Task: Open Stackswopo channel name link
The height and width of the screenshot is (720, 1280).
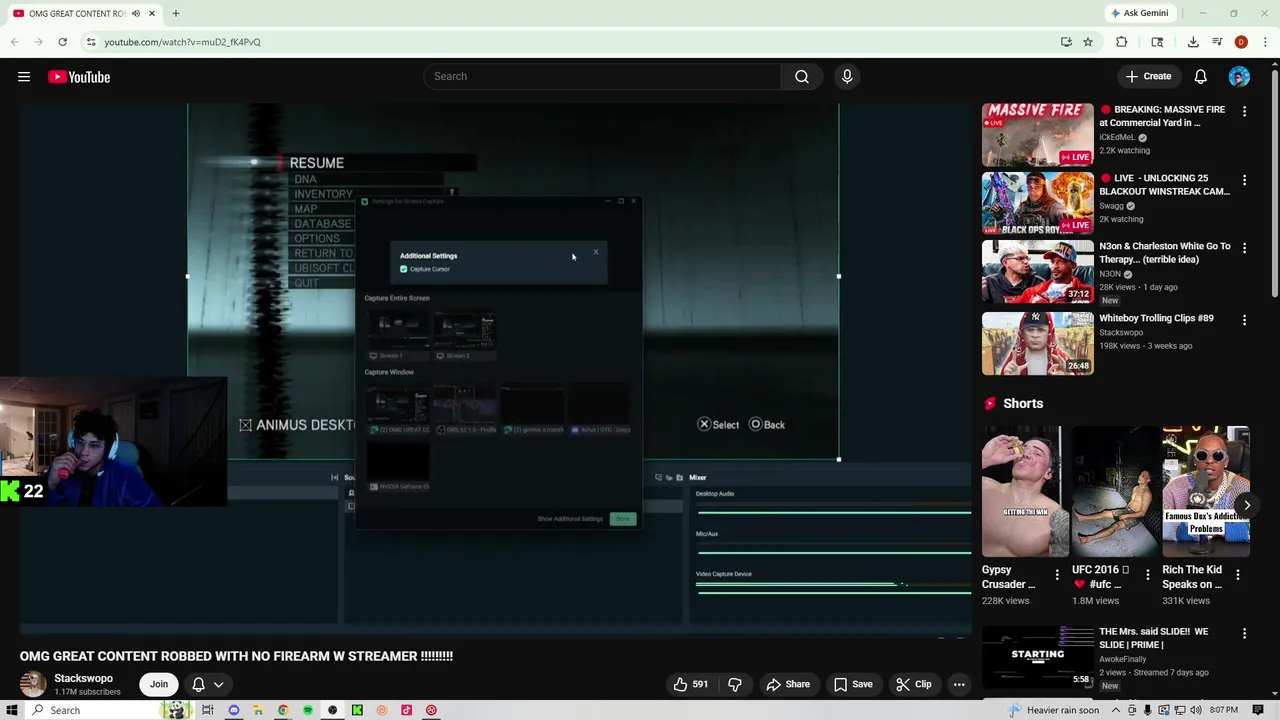Action: [83, 678]
